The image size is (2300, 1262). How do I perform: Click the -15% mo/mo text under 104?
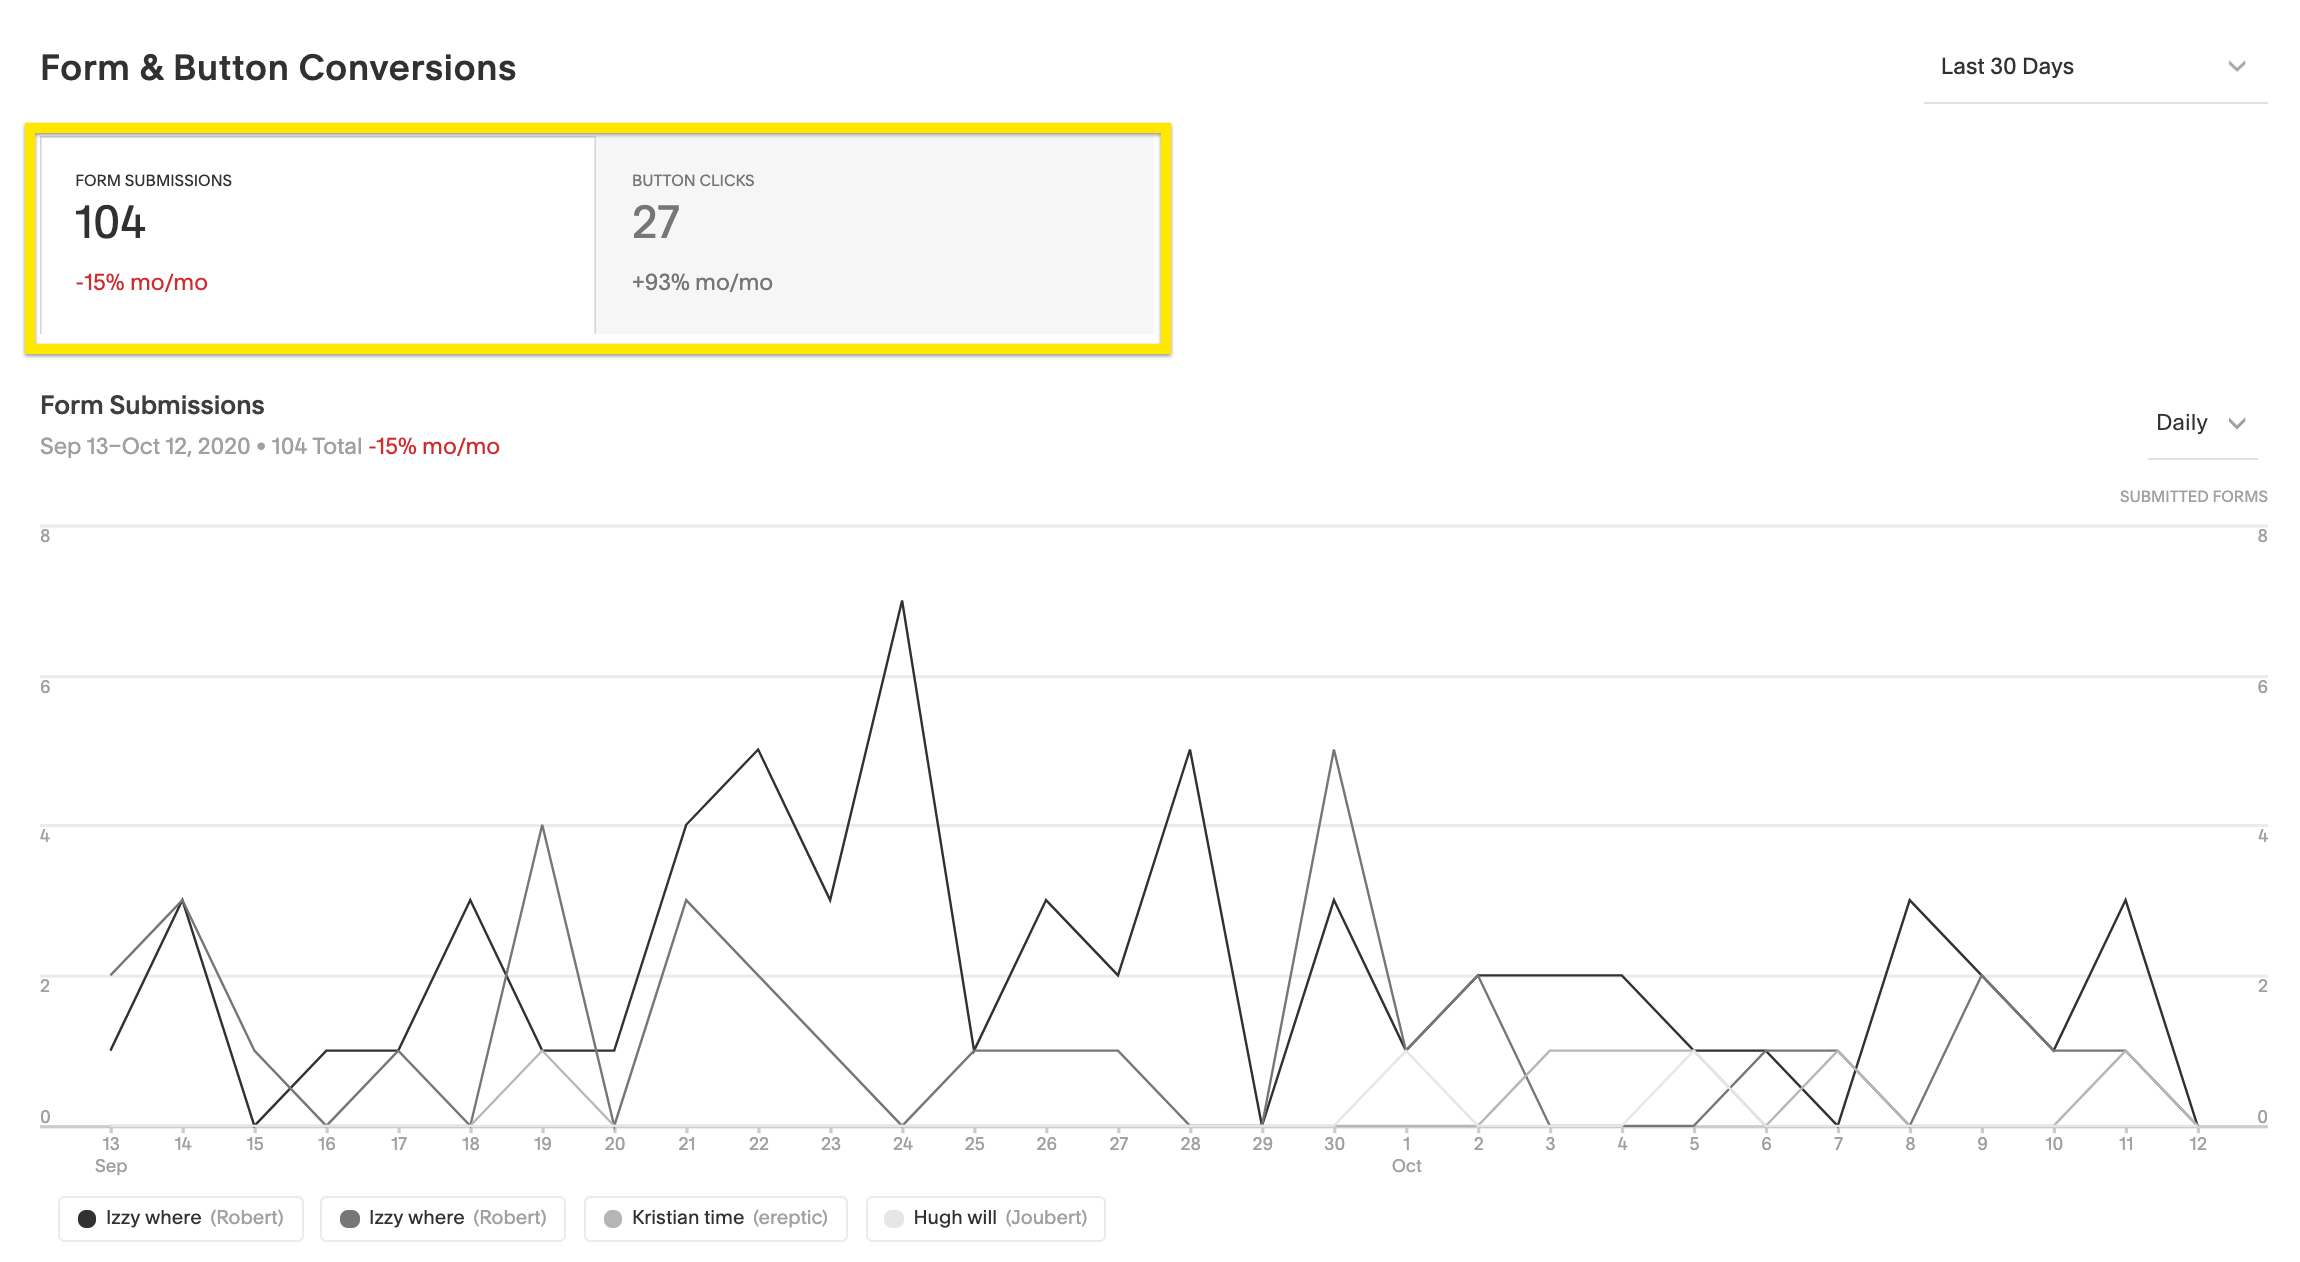[x=142, y=283]
